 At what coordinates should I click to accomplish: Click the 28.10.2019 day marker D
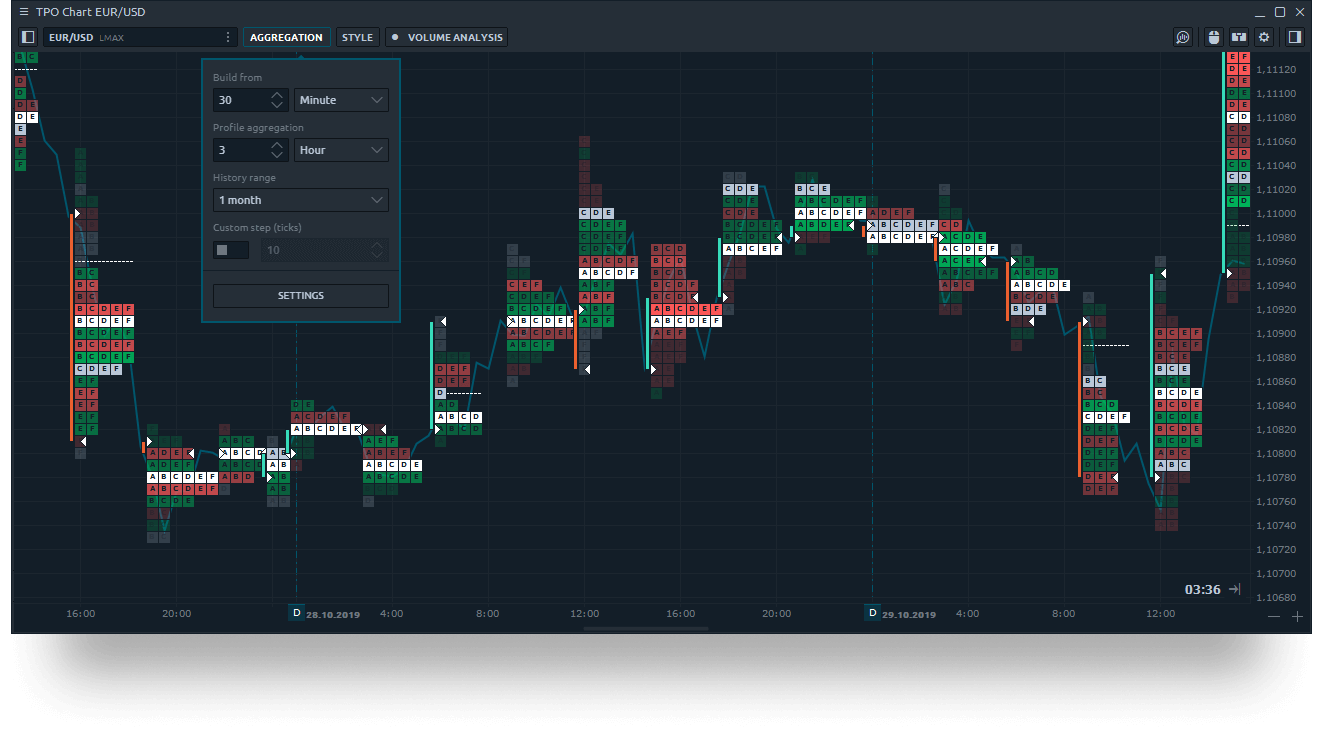tap(296, 612)
